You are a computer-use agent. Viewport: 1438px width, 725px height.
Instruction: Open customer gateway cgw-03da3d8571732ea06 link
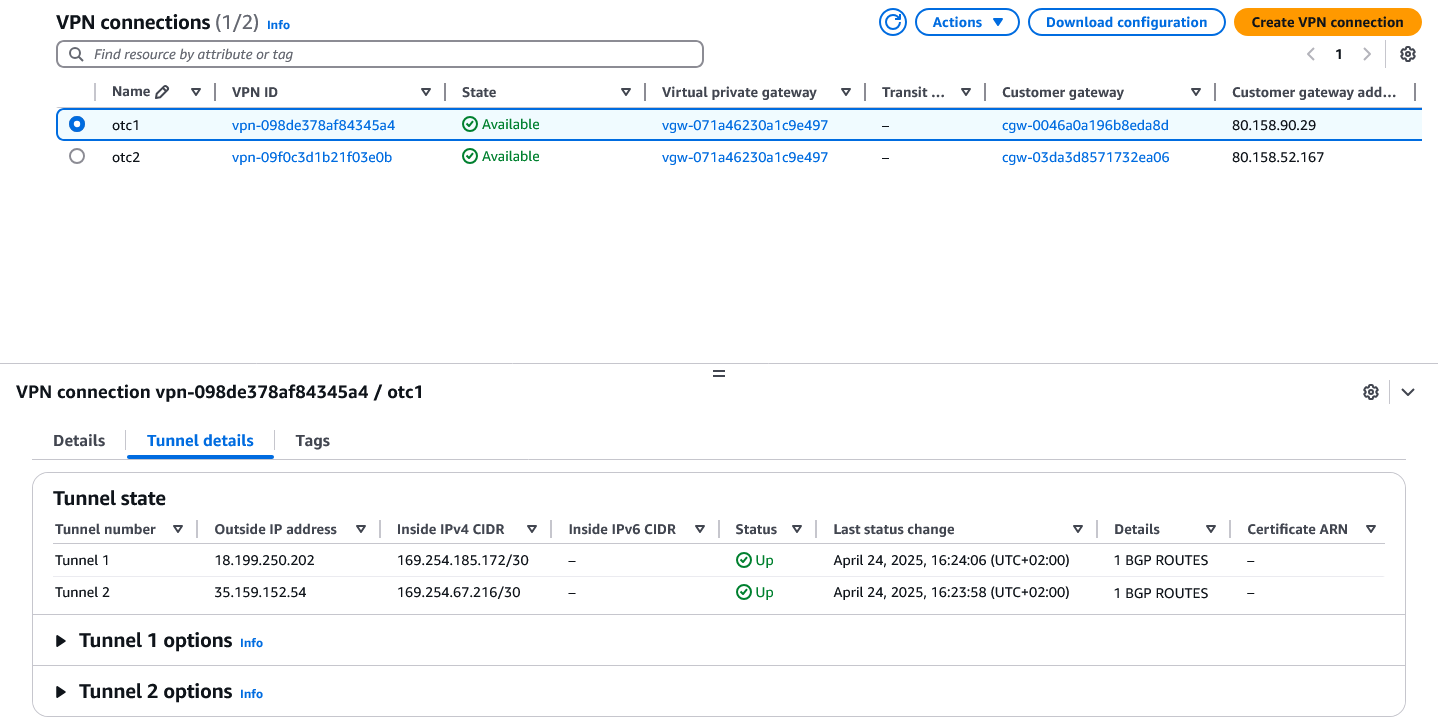(x=1085, y=157)
